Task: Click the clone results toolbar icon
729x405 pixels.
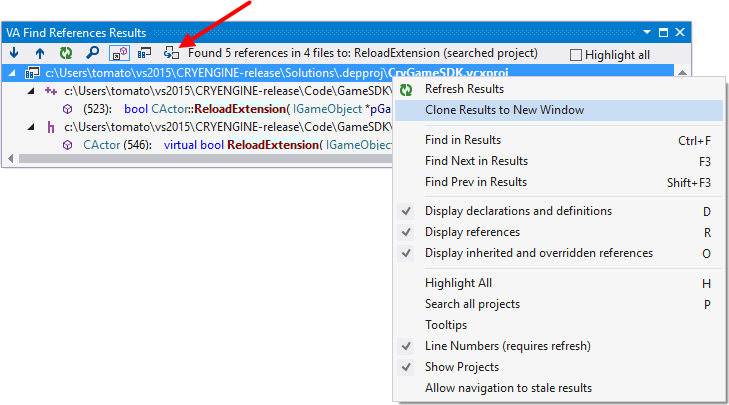Action: point(172,53)
